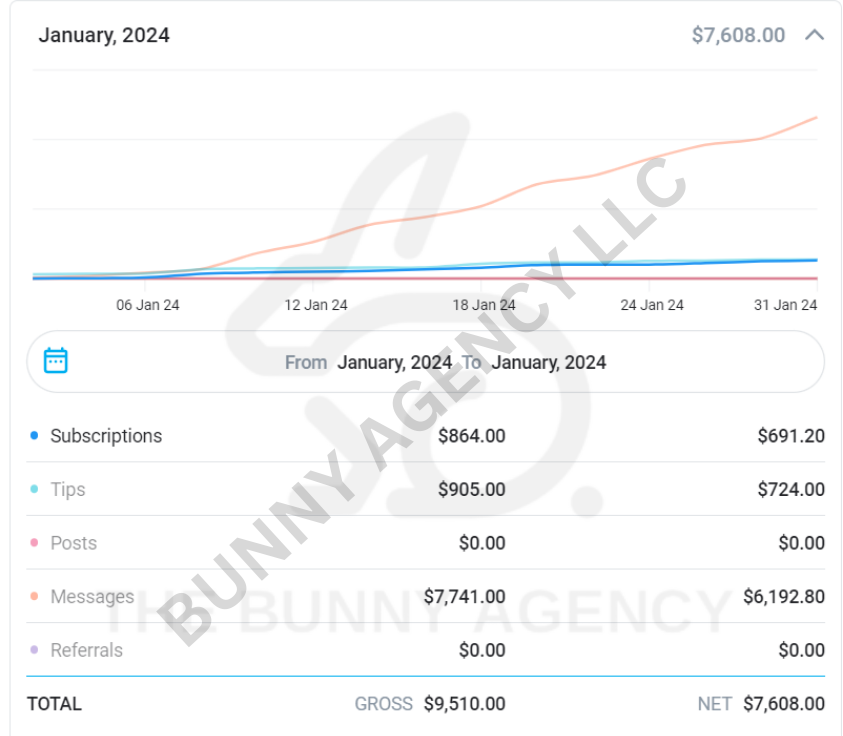Image resolution: width=843 pixels, height=736 pixels.
Task: Click the January, 2024 section title
Action: (104, 35)
